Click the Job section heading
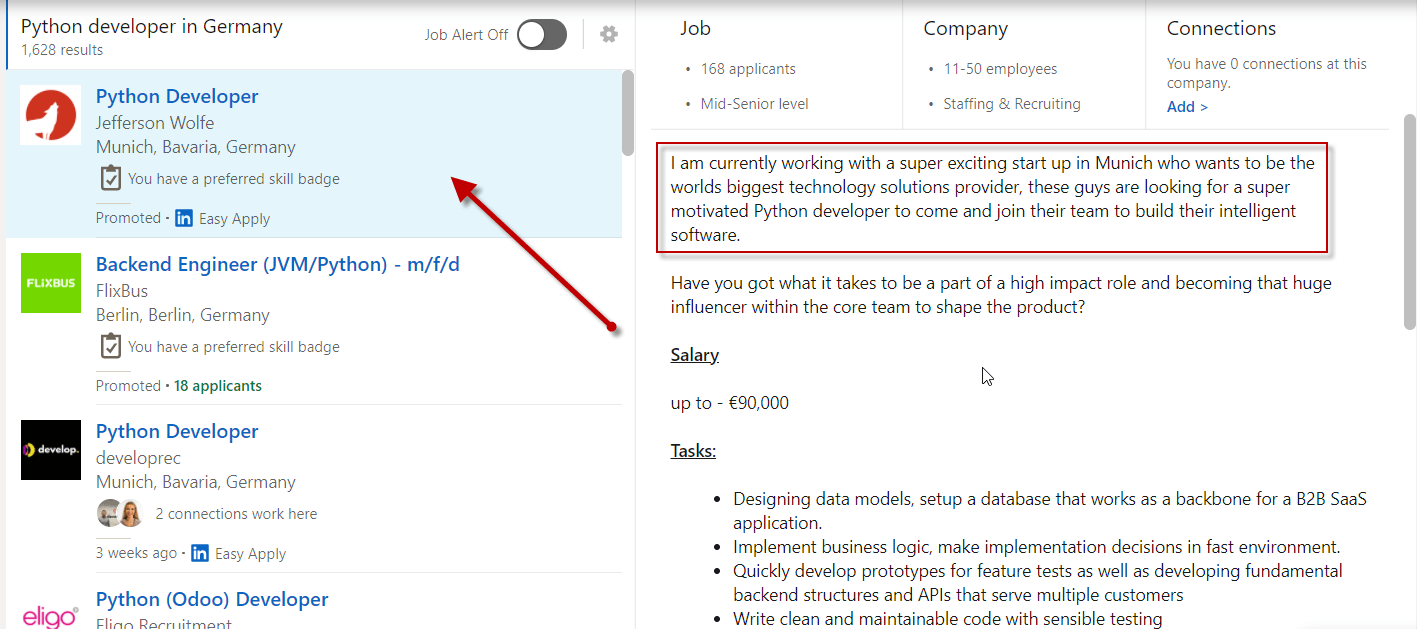1417x629 pixels. [x=695, y=29]
